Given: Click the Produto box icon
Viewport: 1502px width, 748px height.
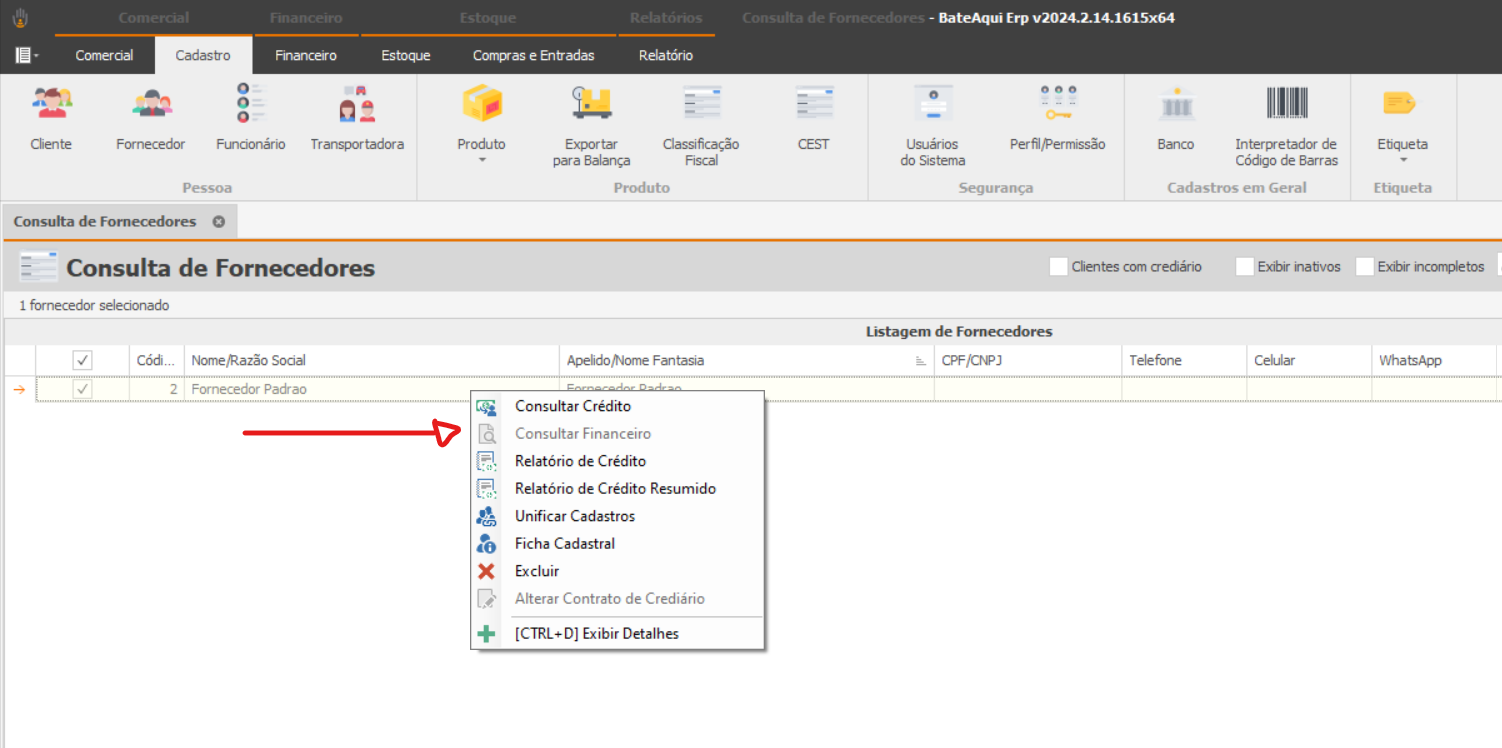Looking at the screenshot, I should [x=482, y=103].
